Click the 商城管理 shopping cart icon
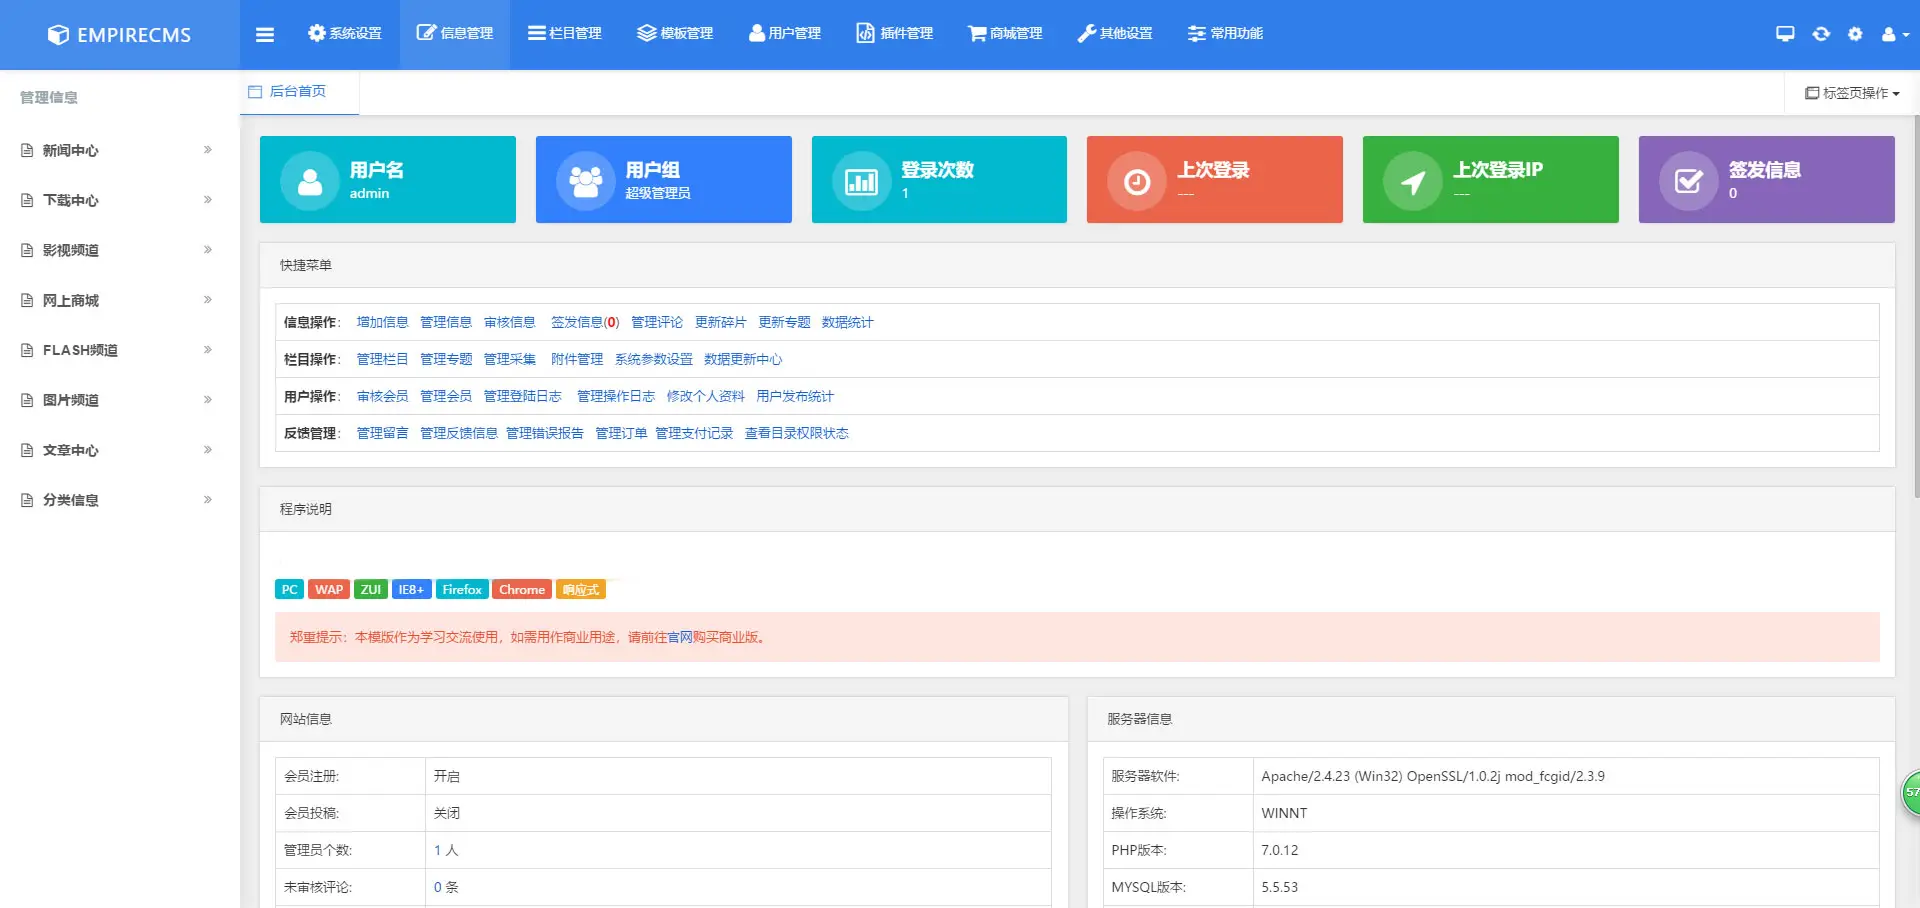The image size is (1920, 908). [1004, 33]
